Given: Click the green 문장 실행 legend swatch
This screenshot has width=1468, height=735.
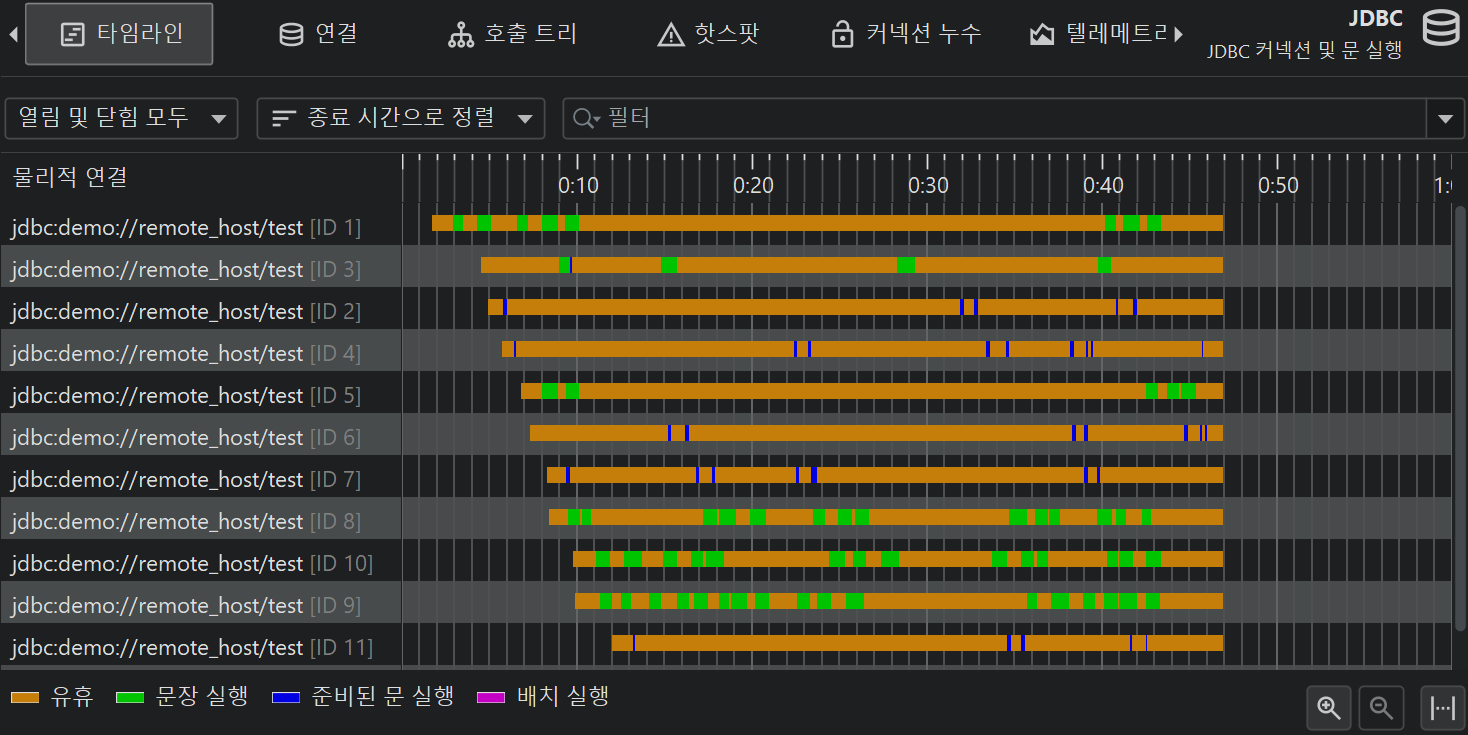Looking at the screenshot, I should pos(131,697).
